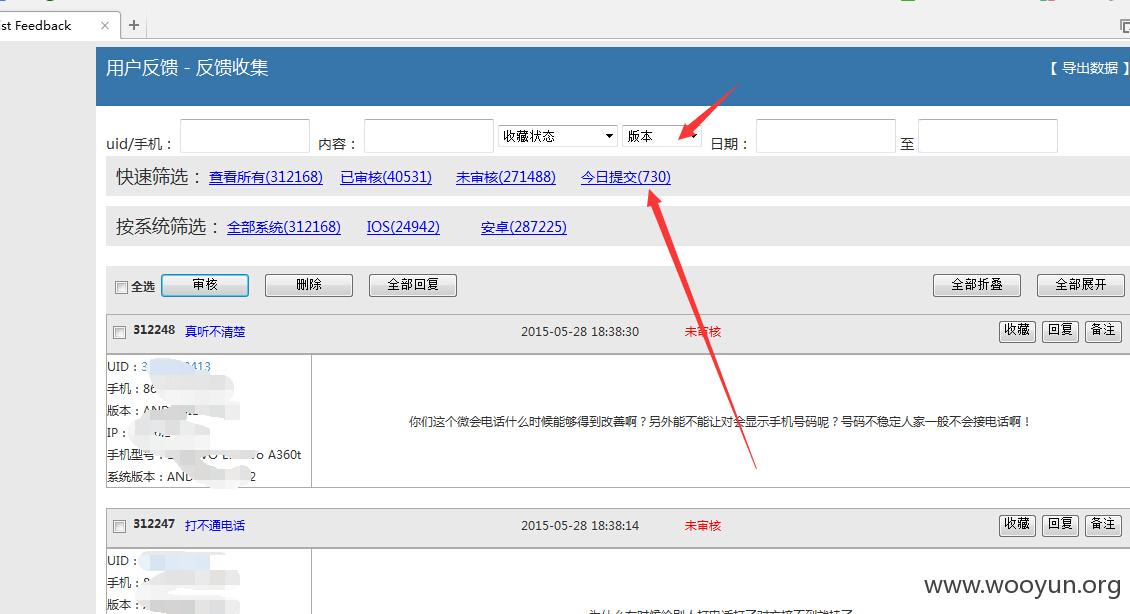Toggle the 全选 checkbox
The image size is (1130, 614).
pyautogui.click(x=121, y=287)
